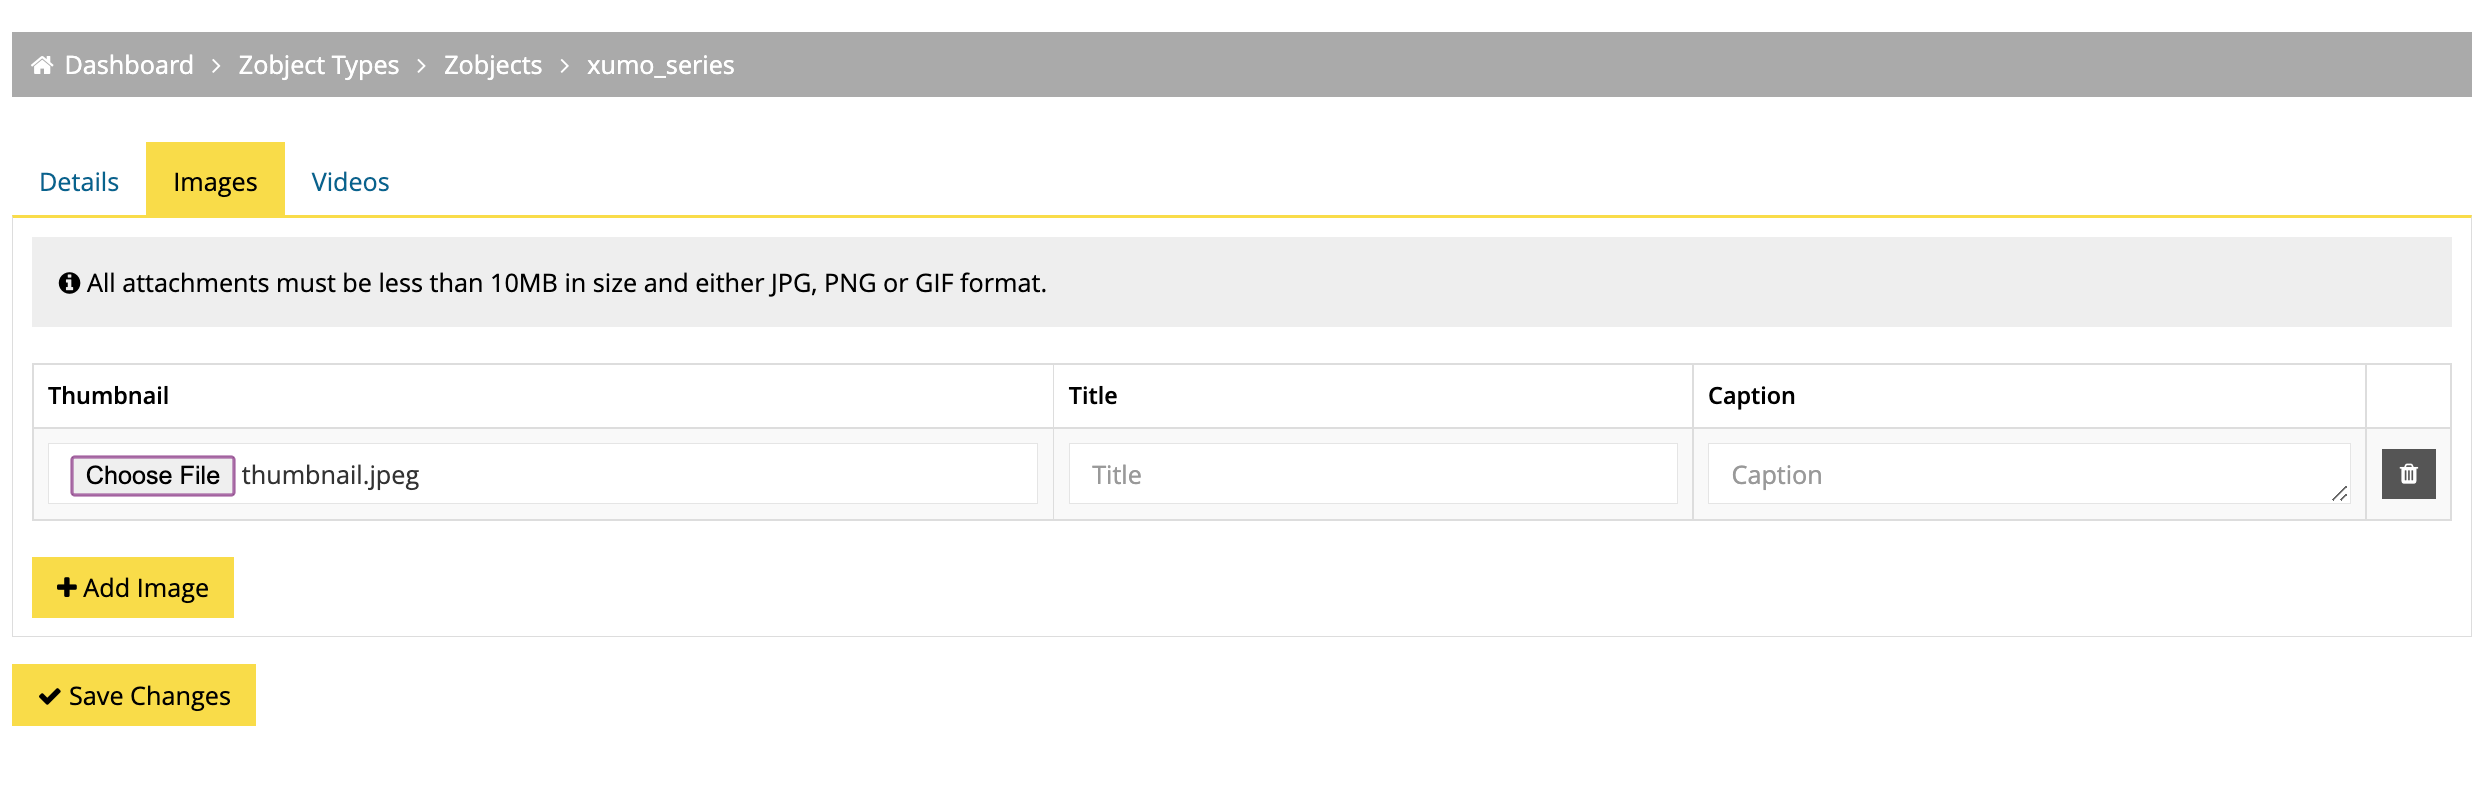Click the chevron after Dashboard breadcrumb

click(216, 66)
